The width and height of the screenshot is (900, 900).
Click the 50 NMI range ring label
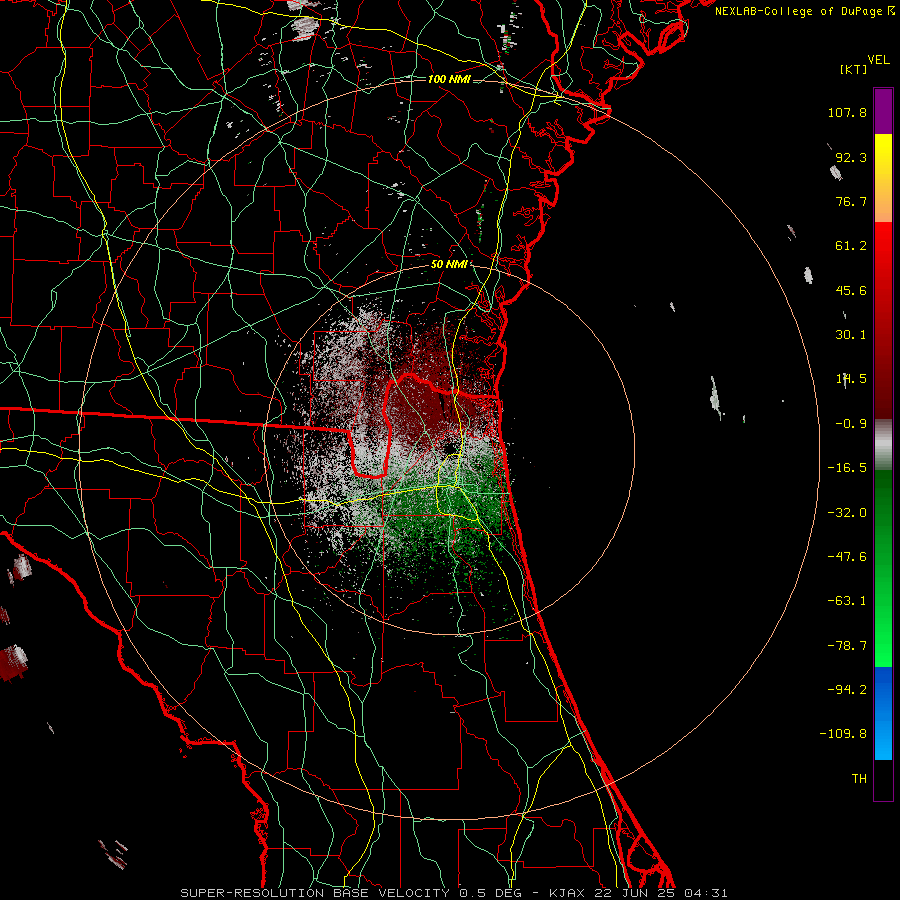pos(449,264)
